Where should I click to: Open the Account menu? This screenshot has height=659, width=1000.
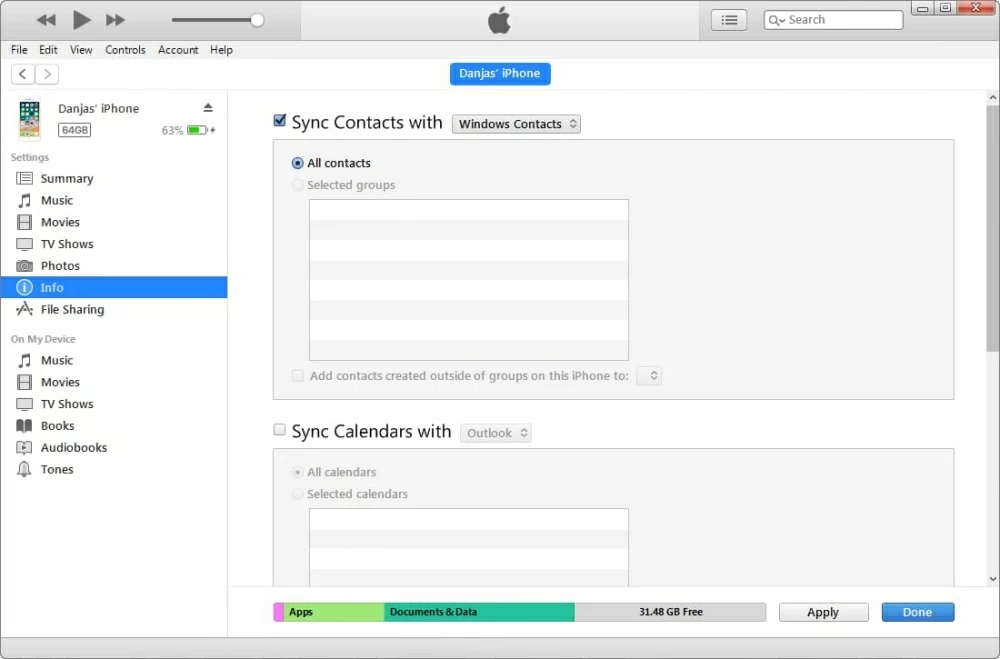point(178,50)
